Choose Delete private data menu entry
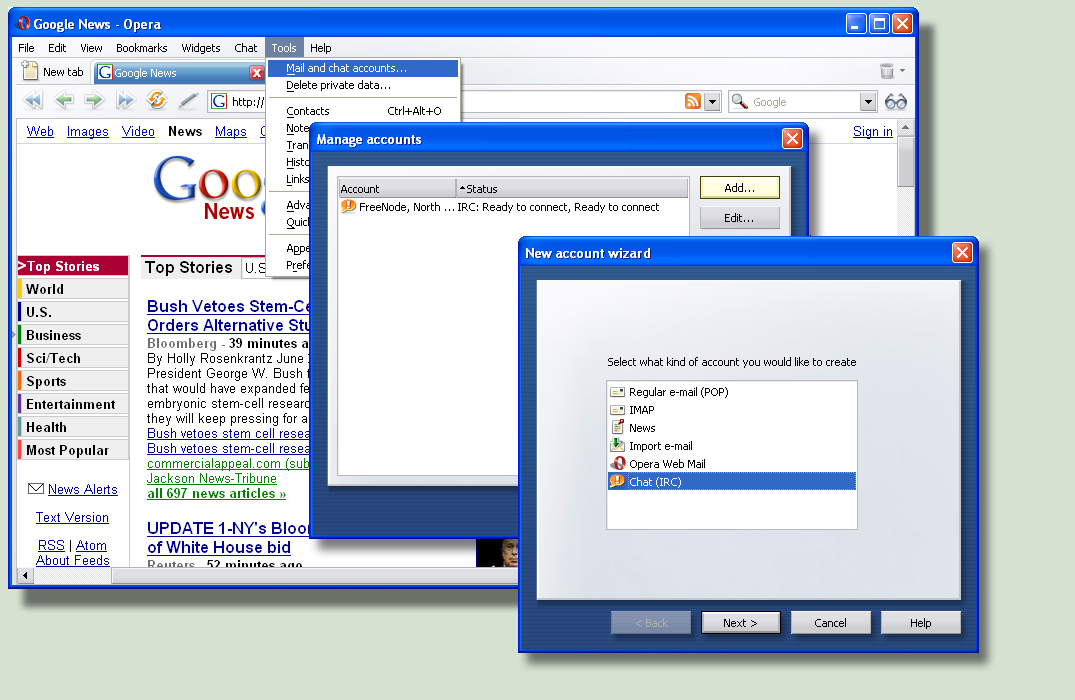Screen dimensions: 1075x700 pos(363,85)
